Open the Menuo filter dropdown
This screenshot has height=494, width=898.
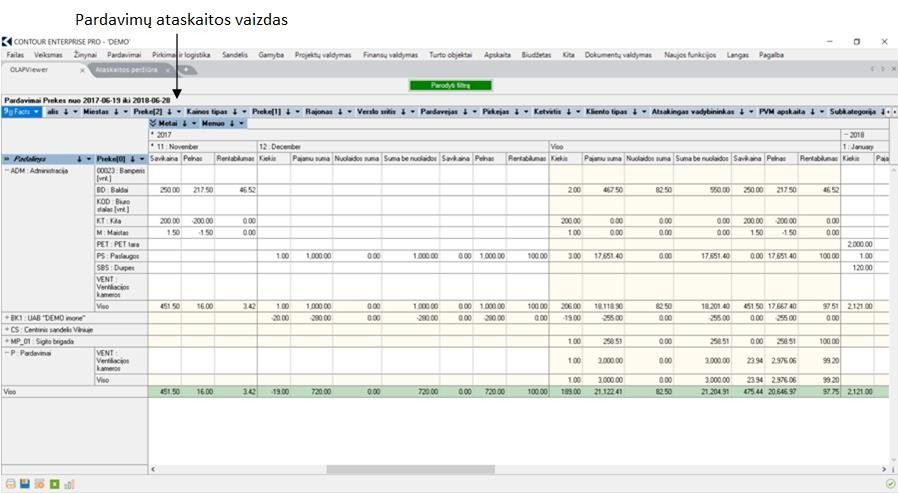(241, 124)
